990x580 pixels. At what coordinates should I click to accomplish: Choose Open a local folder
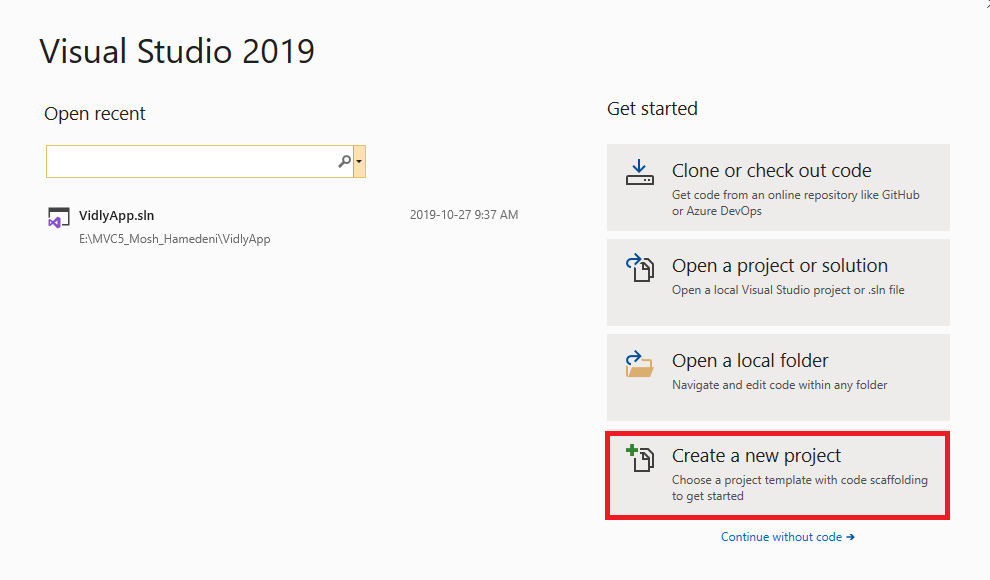pyautogui.click(x=750, y=361)
